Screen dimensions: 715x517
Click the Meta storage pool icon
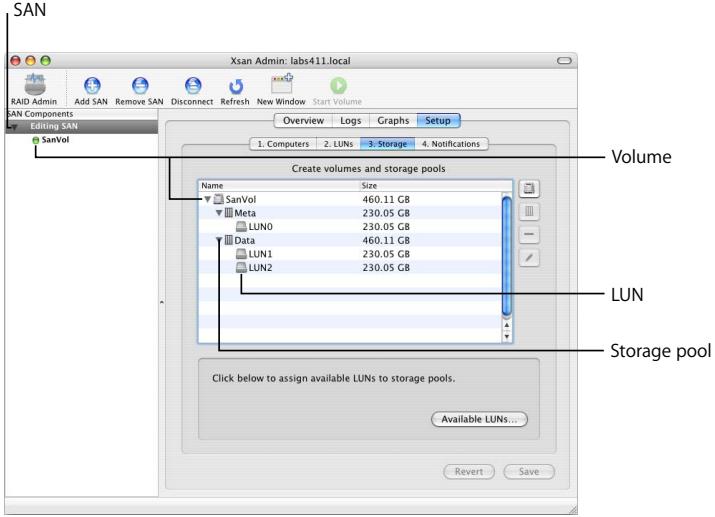228,212
